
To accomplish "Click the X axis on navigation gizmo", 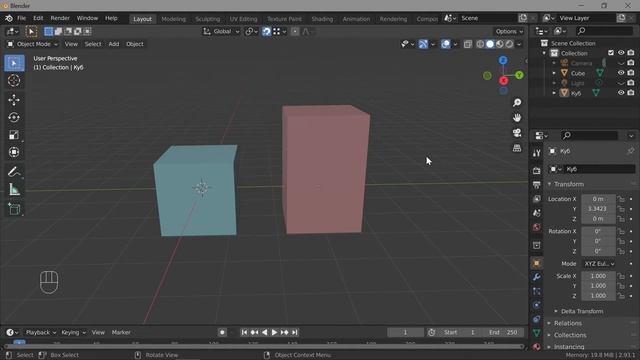I will (x=504, y=80).
